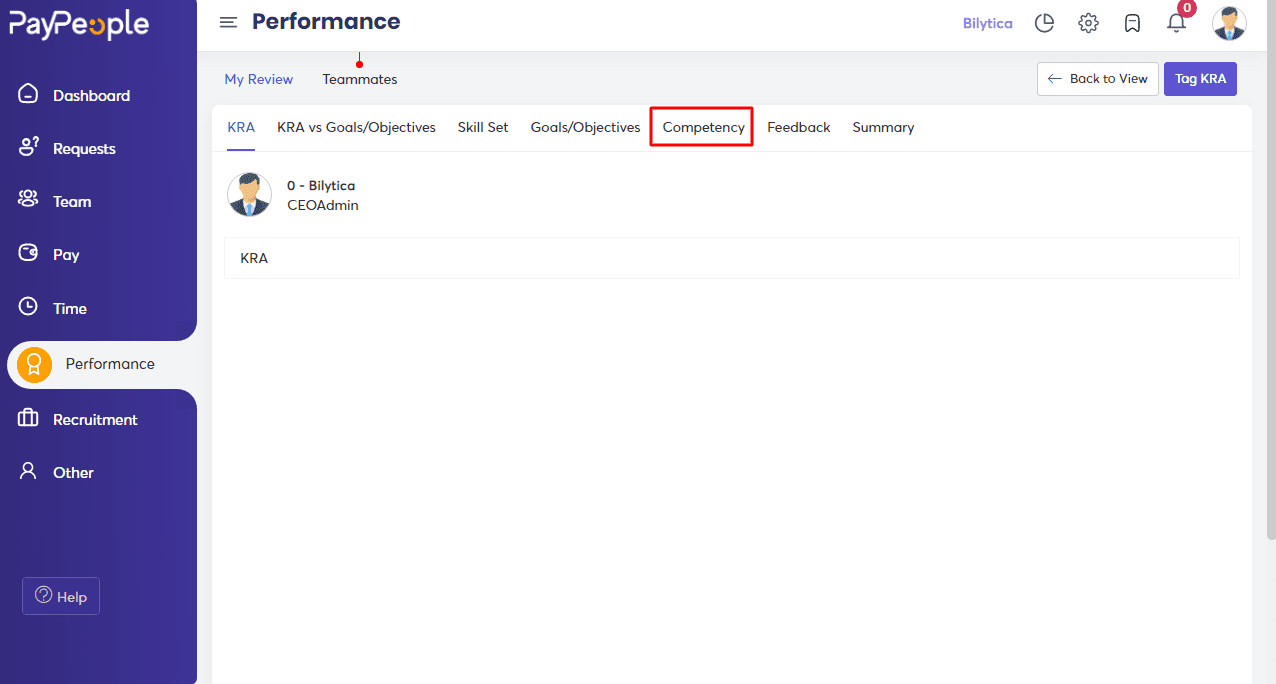Viewport: 1276px width, 684px height.
Task: Open the Other person icon
Action: point(28,471)
